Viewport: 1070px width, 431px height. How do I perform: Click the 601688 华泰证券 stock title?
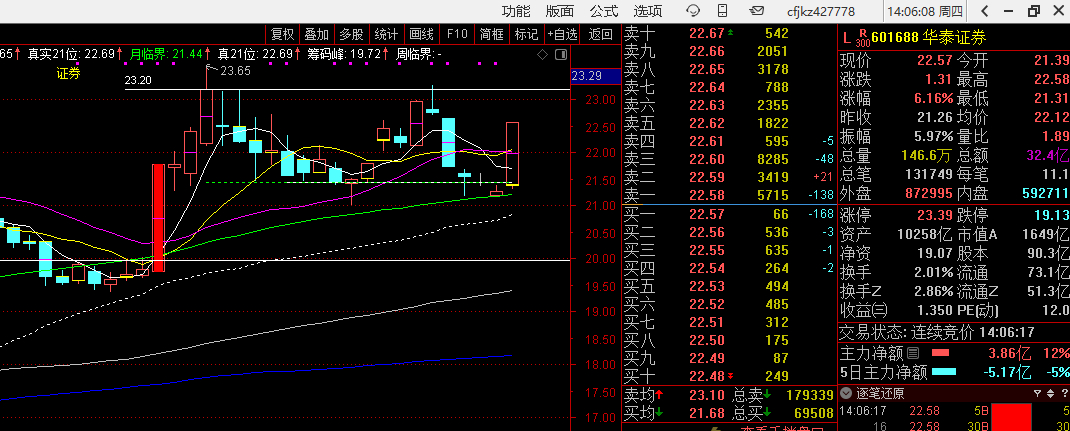[929, 38]
